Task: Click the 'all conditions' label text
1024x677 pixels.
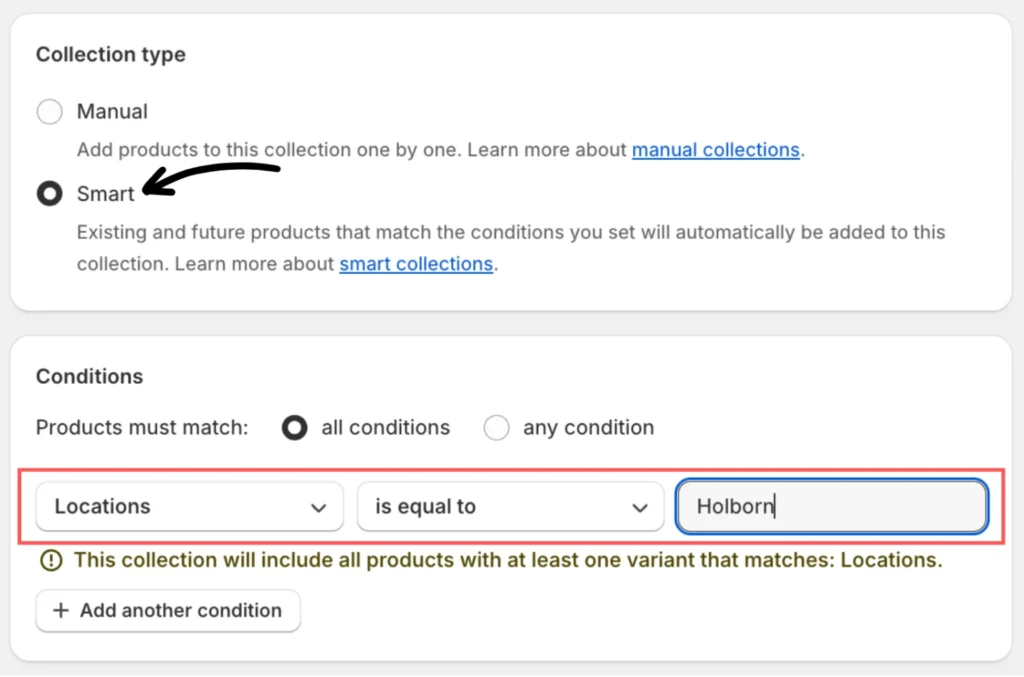Action: [x=385, y=428]
